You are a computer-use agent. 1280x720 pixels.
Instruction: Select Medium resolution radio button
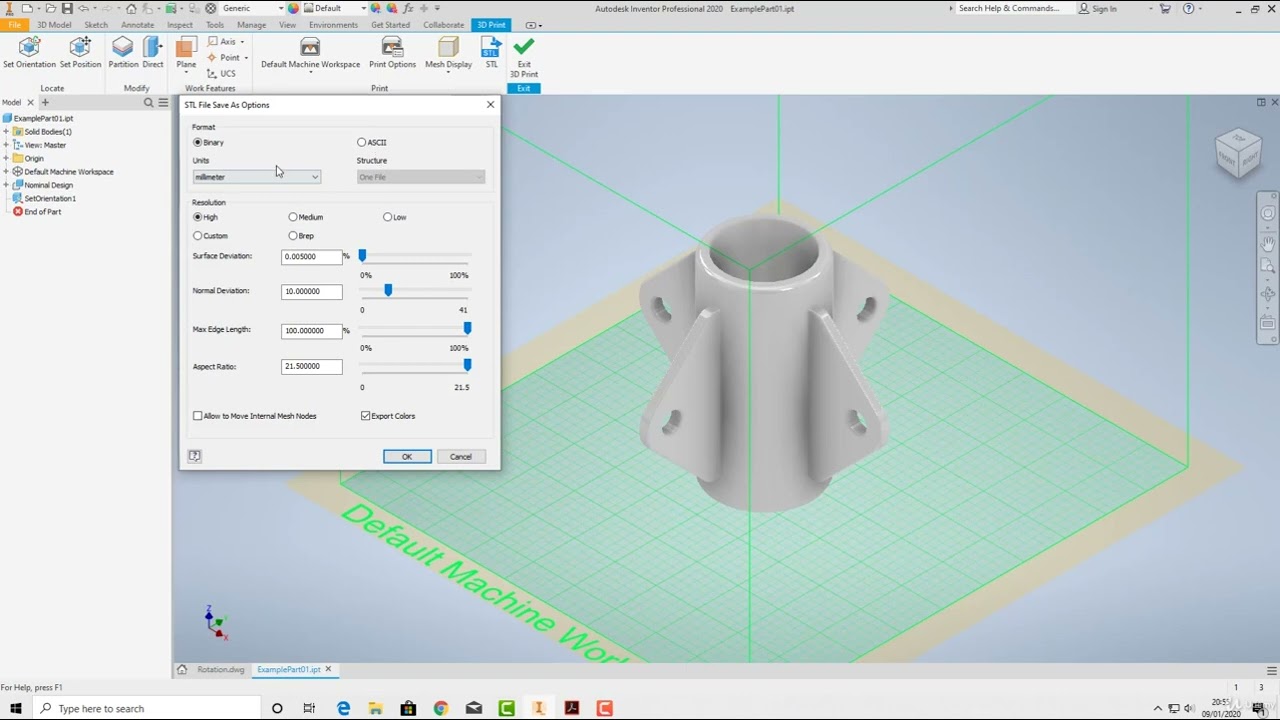click(293, 217)
